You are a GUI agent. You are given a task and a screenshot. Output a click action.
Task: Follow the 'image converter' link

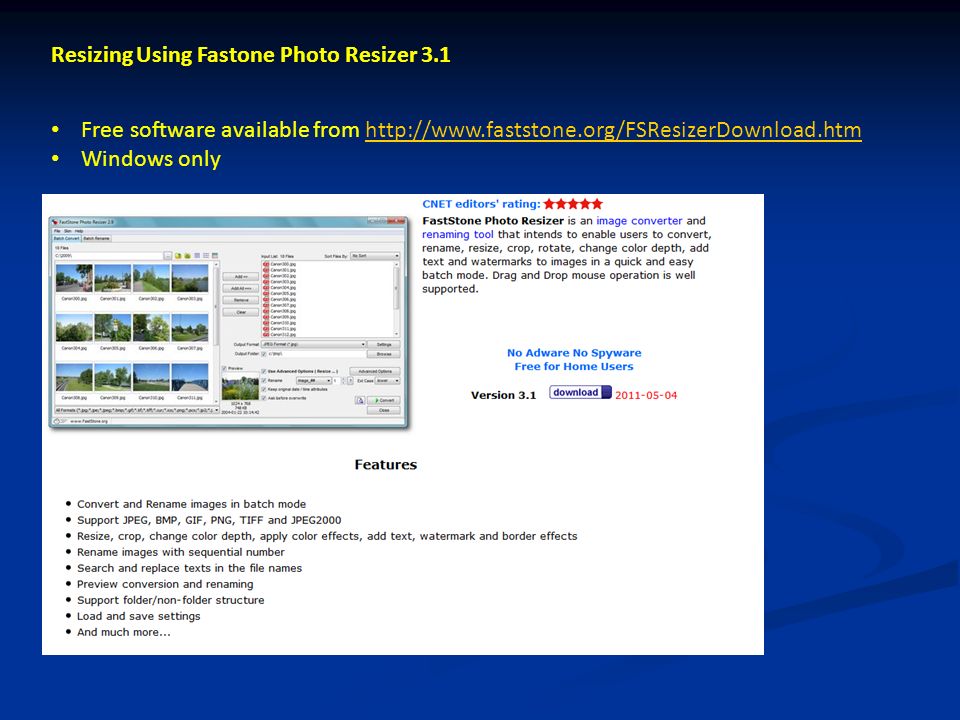(x=639, y=220)
